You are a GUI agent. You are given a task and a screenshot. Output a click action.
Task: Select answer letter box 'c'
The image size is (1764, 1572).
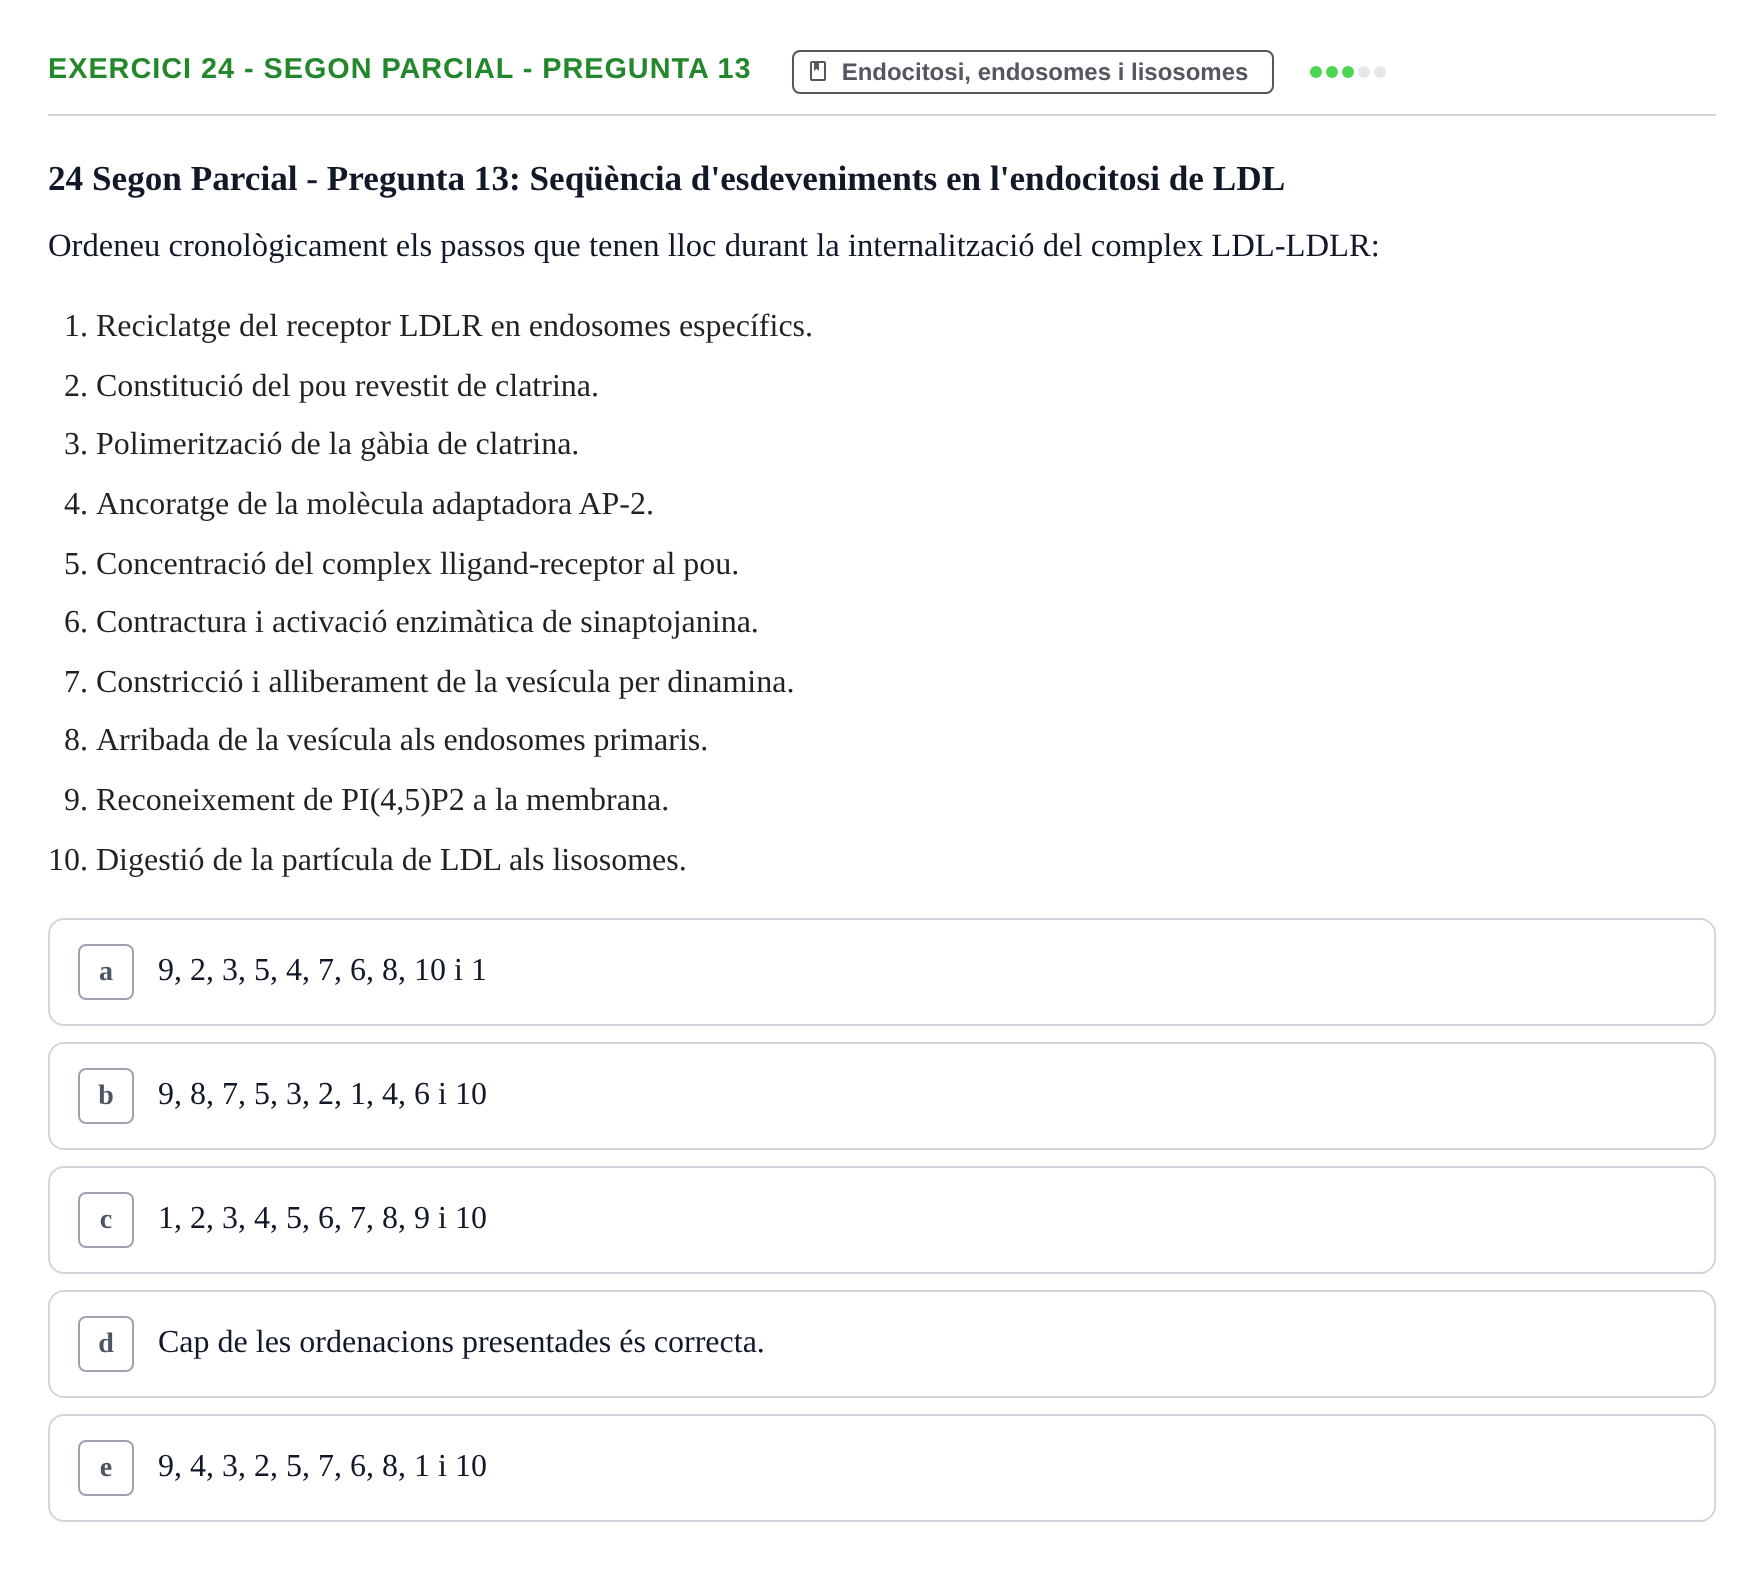pos(106,1220)
